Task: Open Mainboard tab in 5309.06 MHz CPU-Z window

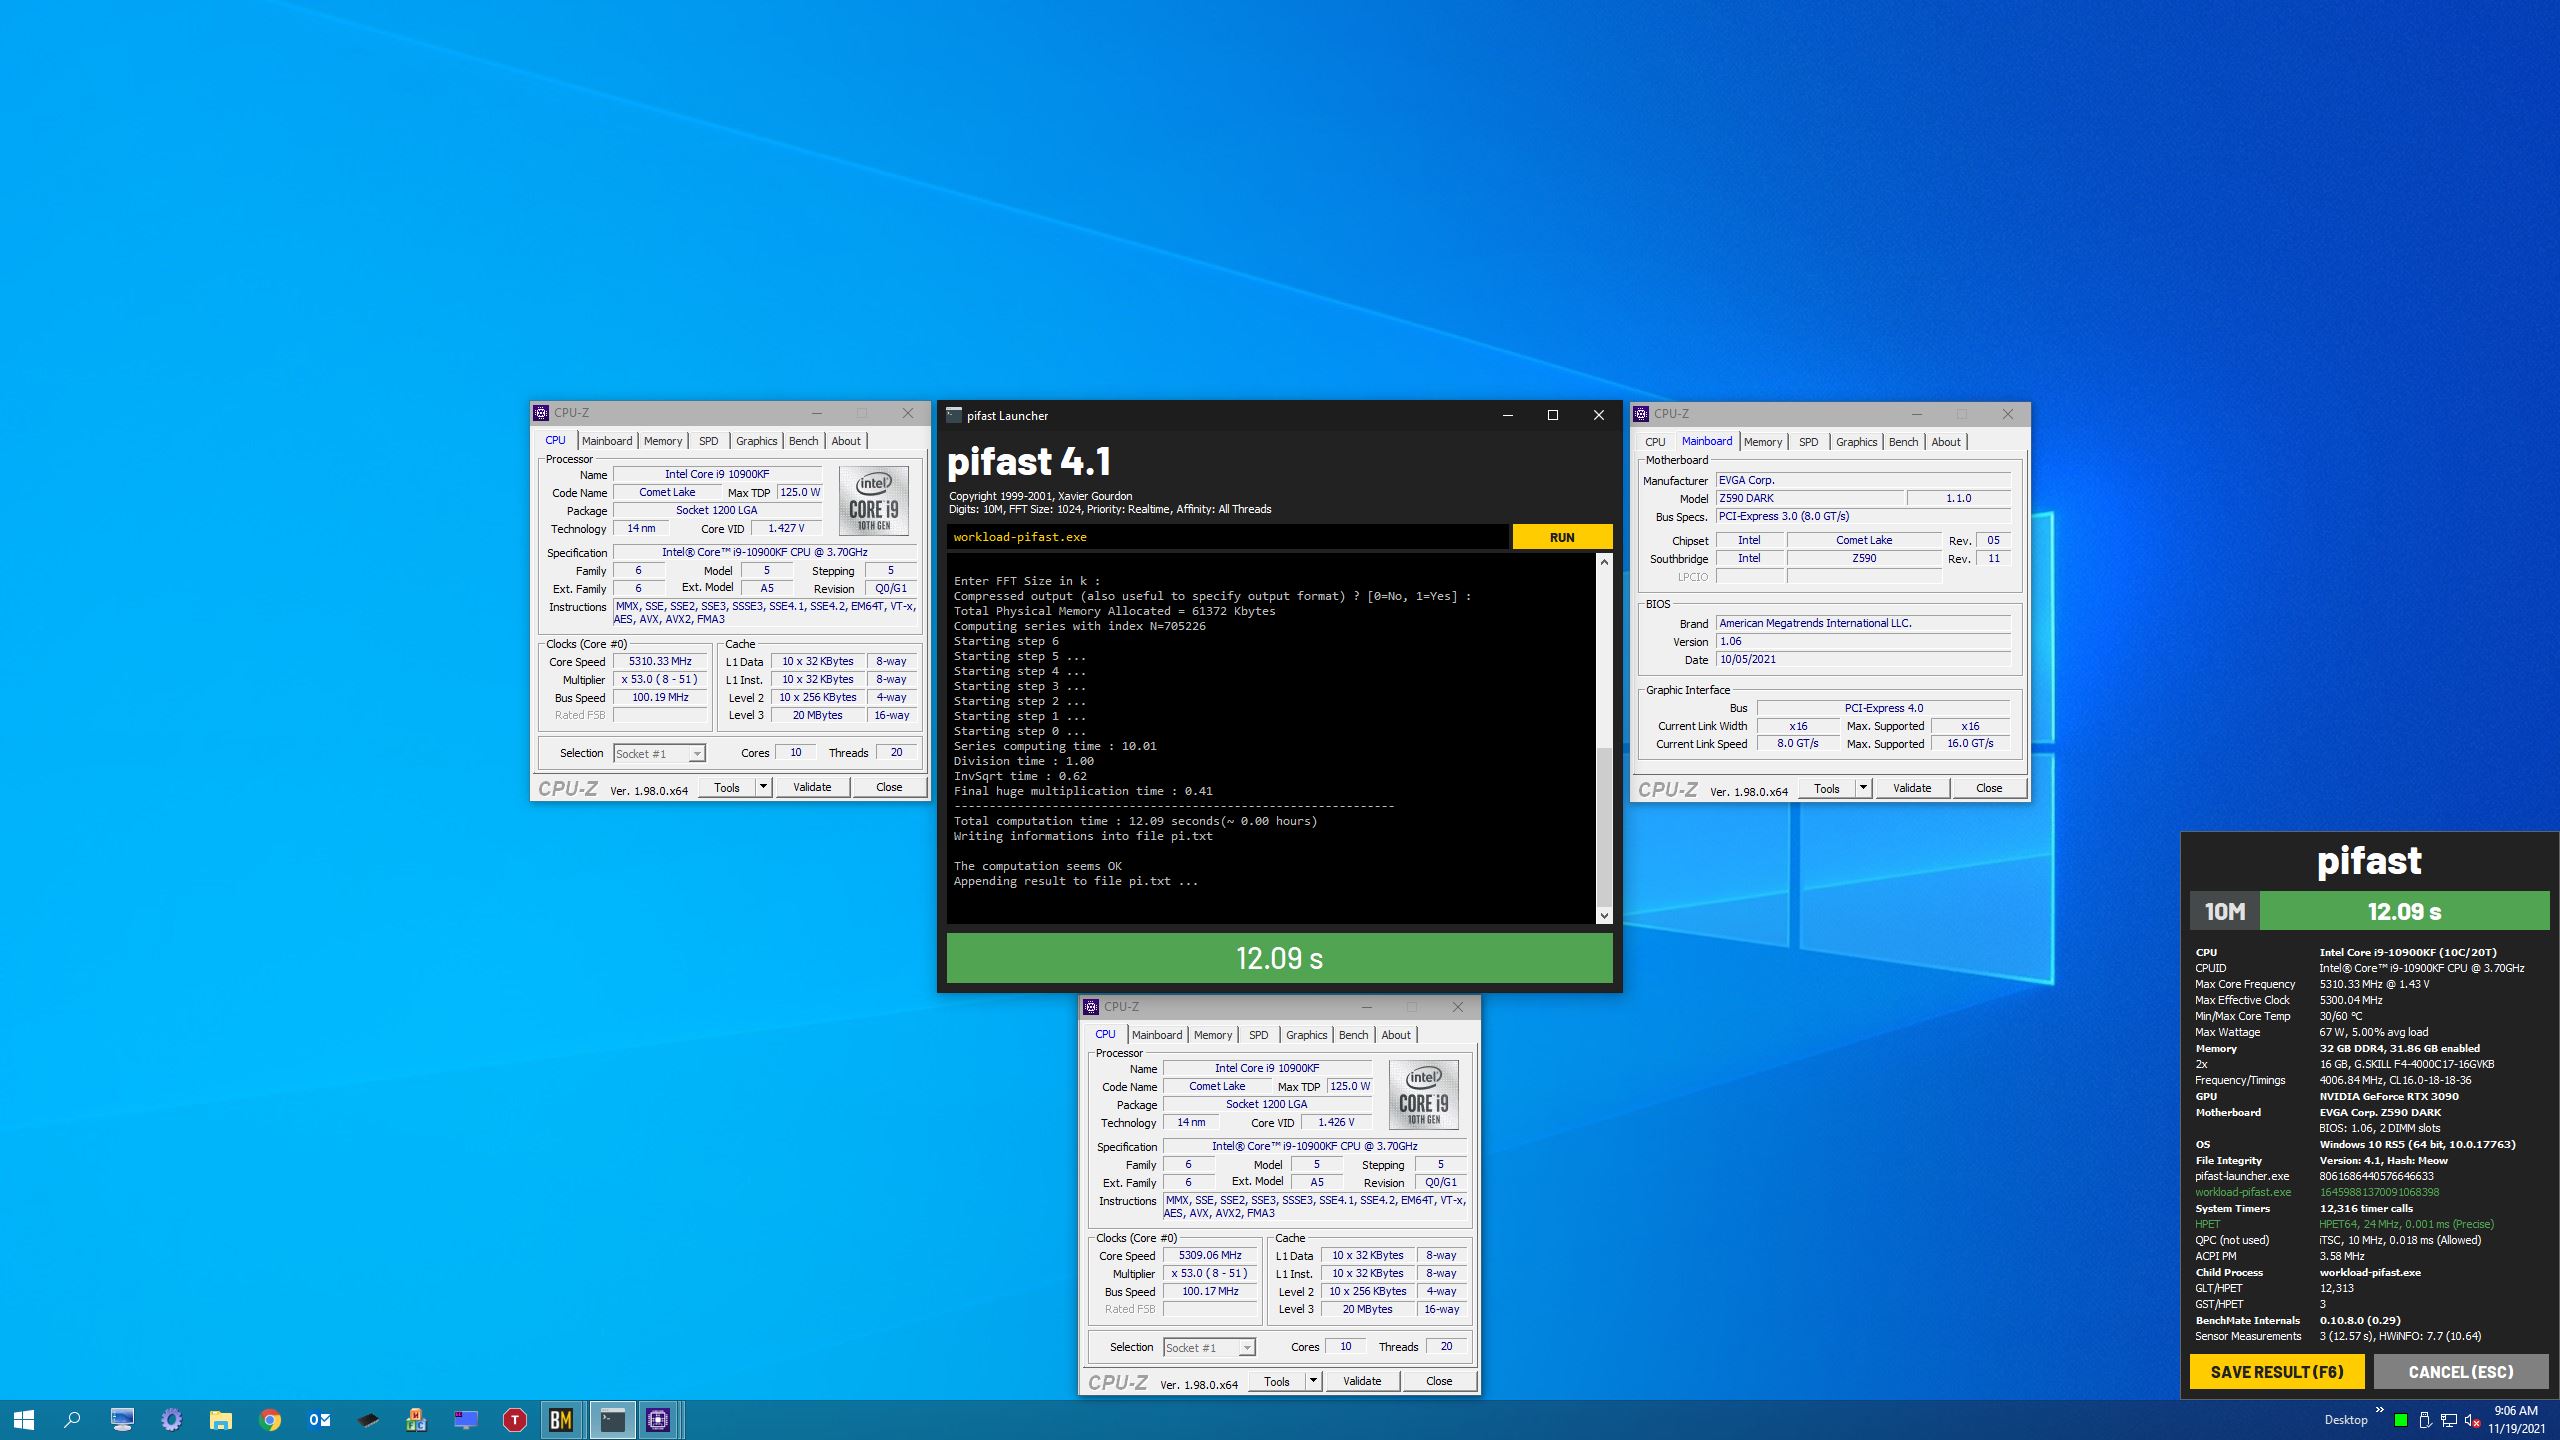Action: (x=1157, y=1035)
